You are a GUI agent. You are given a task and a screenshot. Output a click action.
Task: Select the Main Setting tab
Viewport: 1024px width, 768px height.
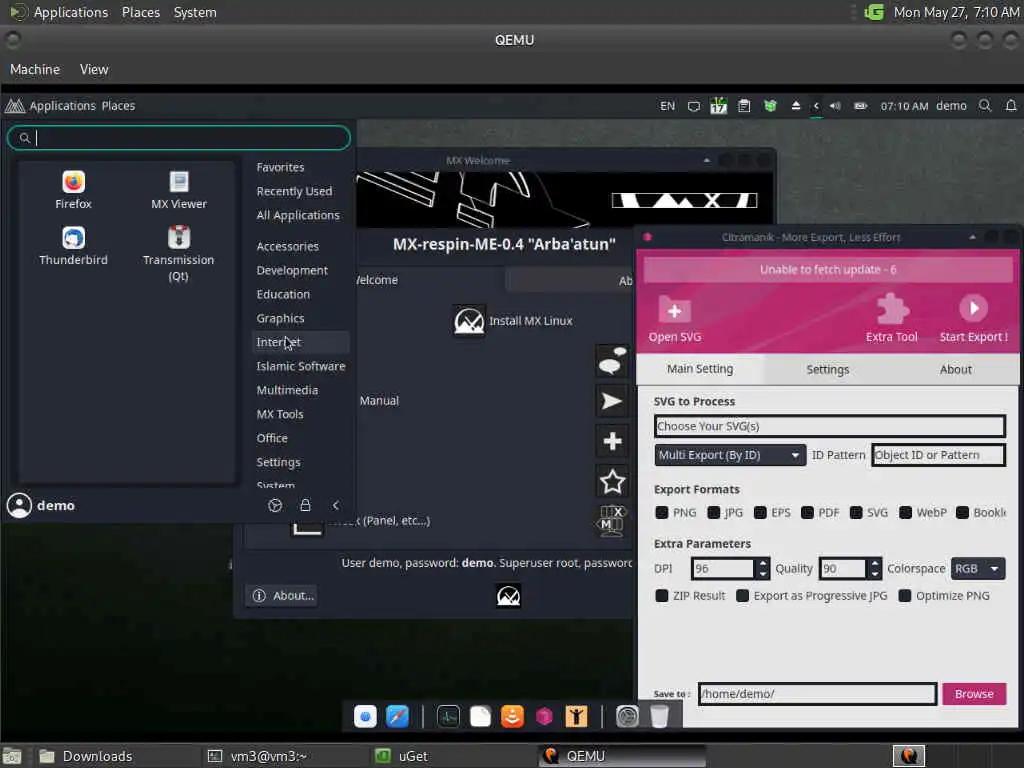coord(699,369)
